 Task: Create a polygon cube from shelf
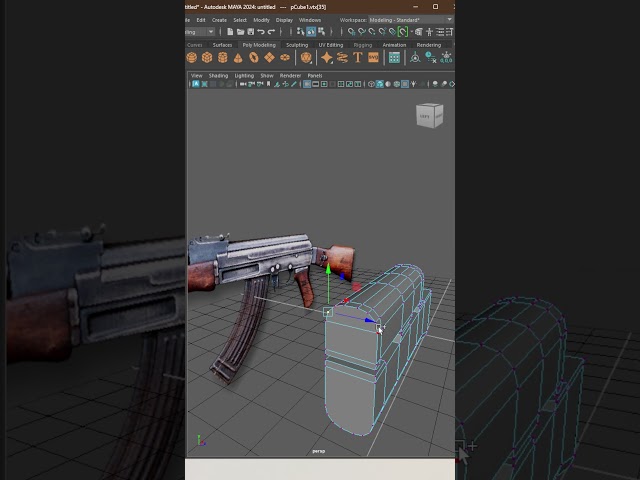click(x=207, y=58)
